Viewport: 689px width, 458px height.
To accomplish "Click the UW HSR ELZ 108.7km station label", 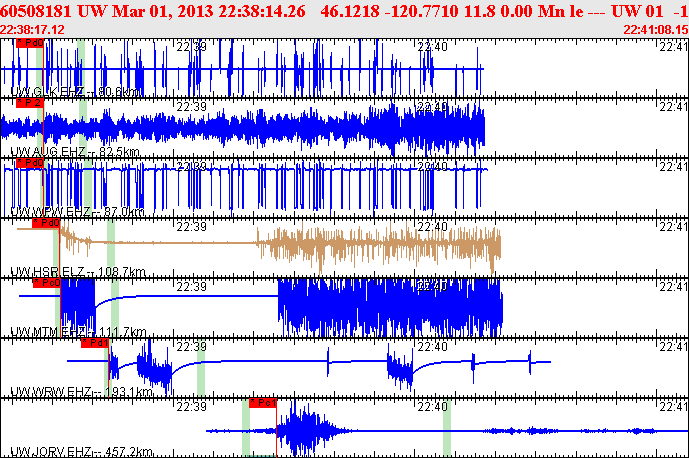I will click(78, 272).
